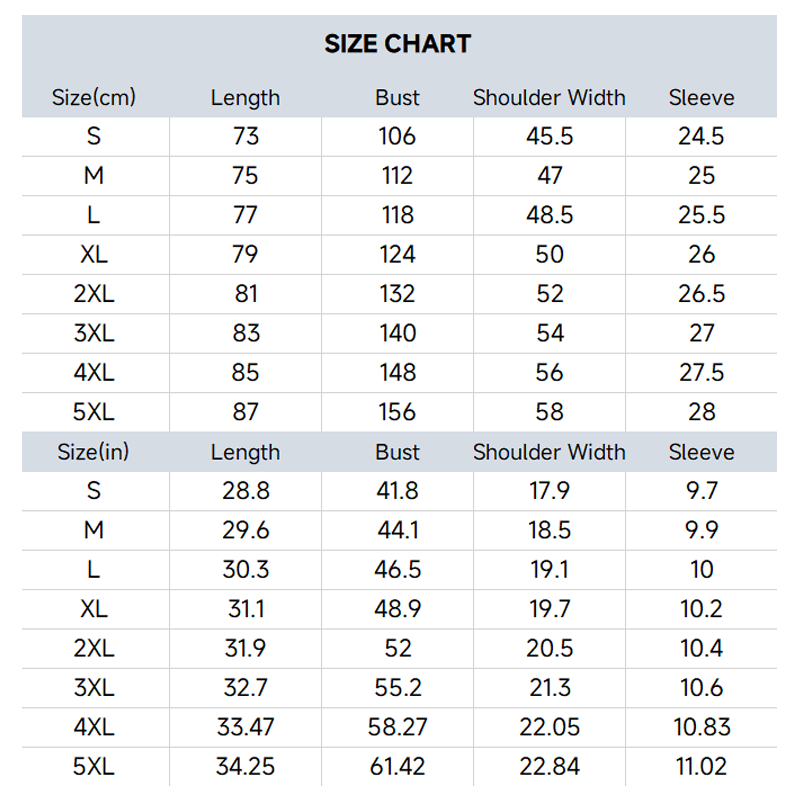Select Shoulder Width value 48.5
Screen dimensions: 800x800
pos(549,215)
